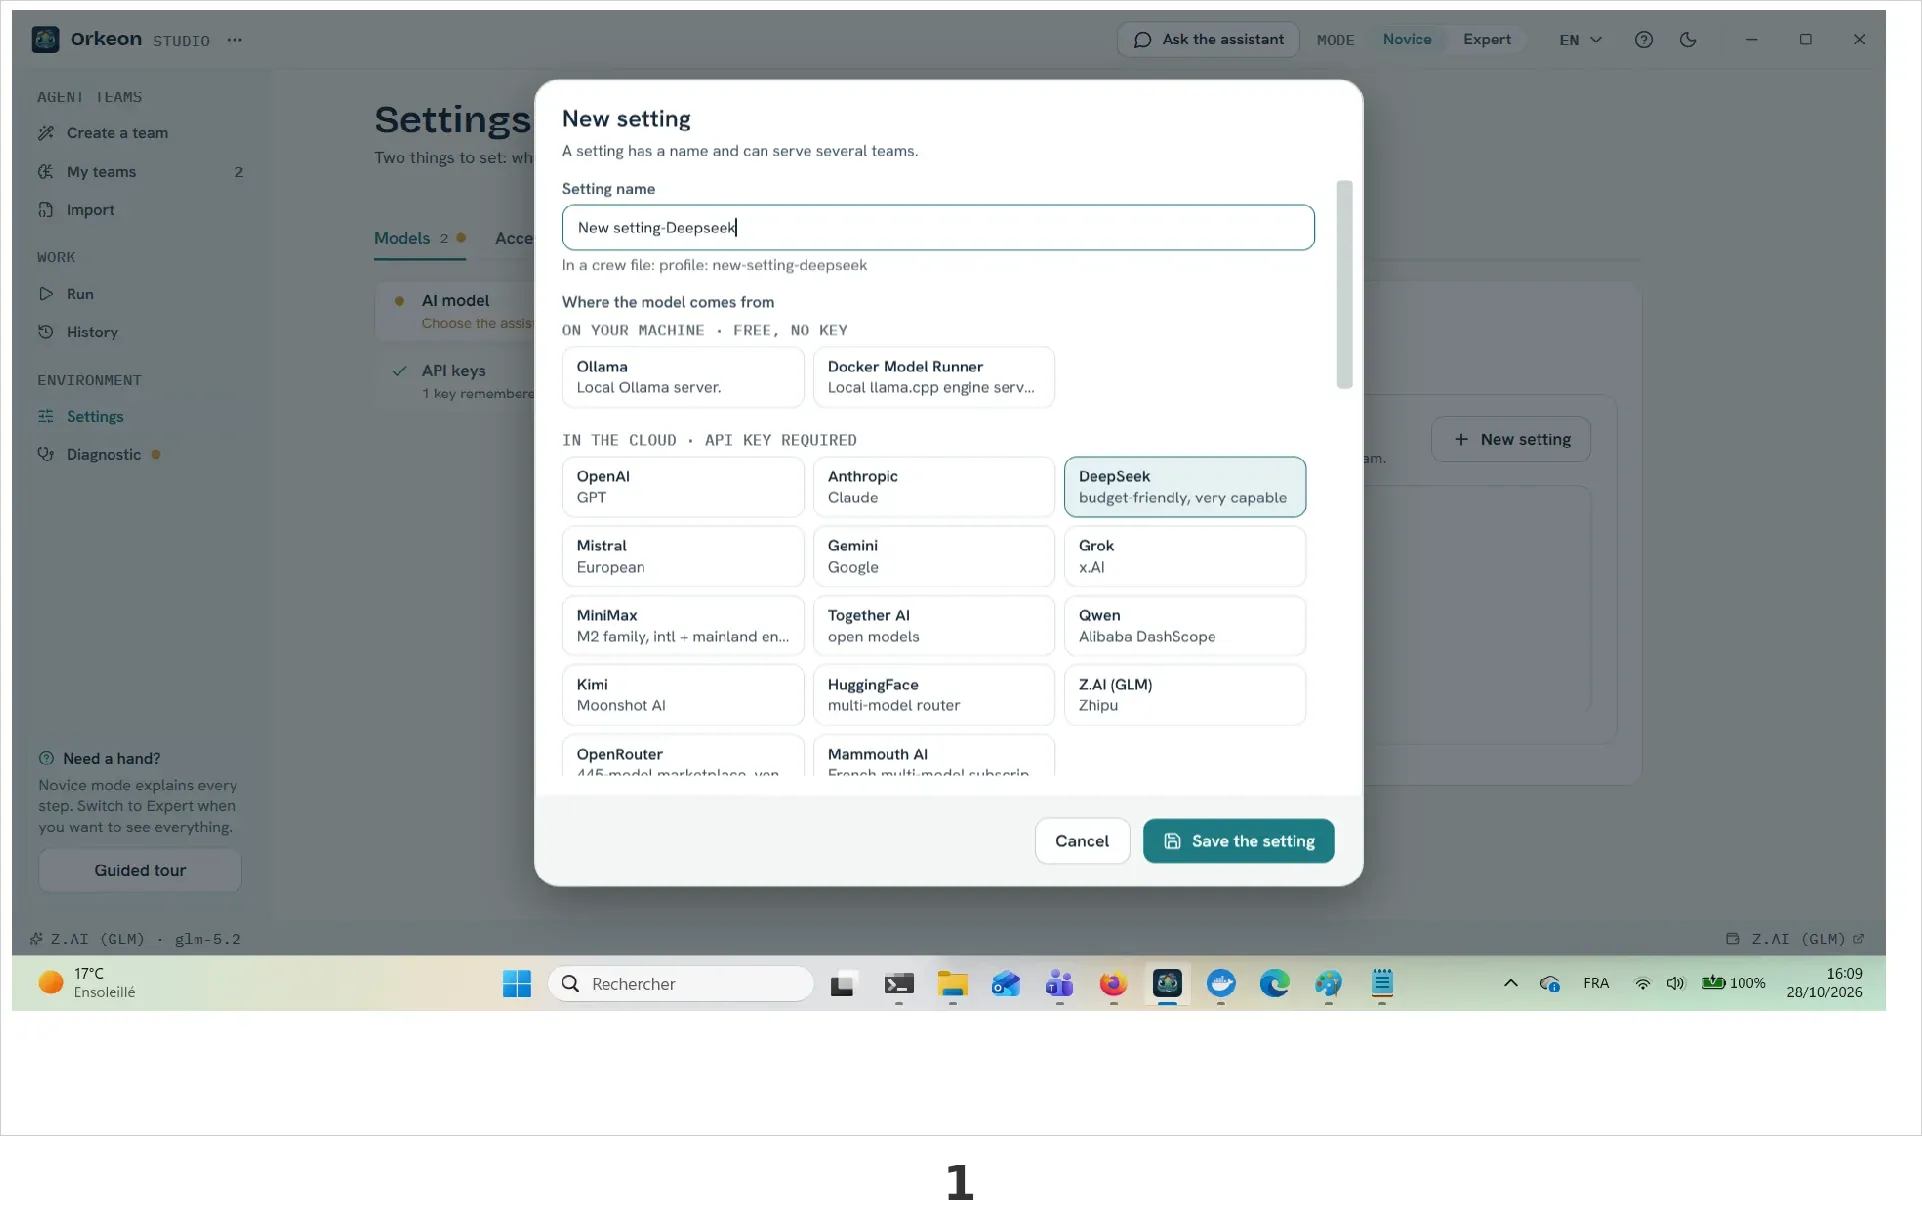Click the History clock icon
The height and width of the screenshot is (1229, 1922).
(46, 332)
